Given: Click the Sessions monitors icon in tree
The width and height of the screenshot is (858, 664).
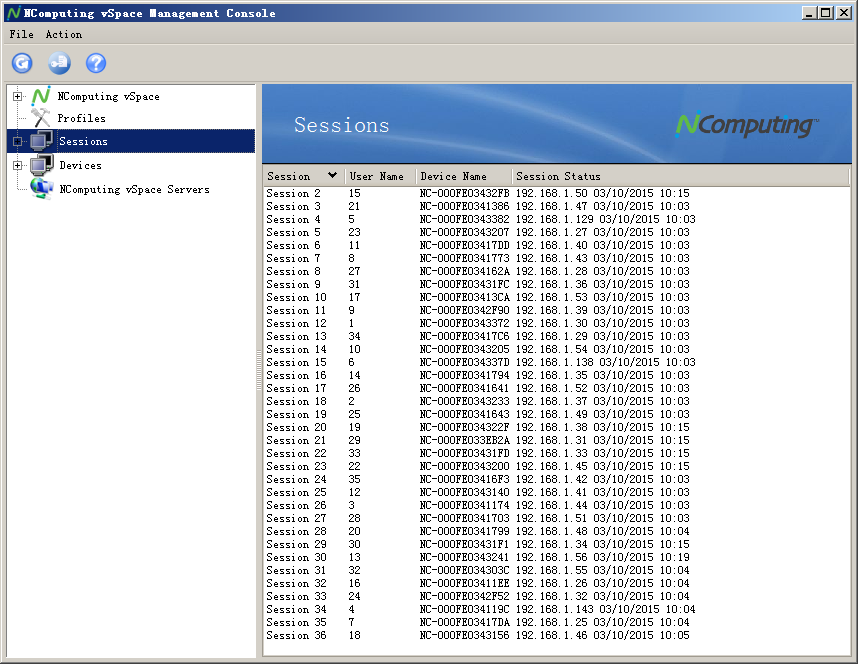Looking at the screenshot, I should pos(41,141).
